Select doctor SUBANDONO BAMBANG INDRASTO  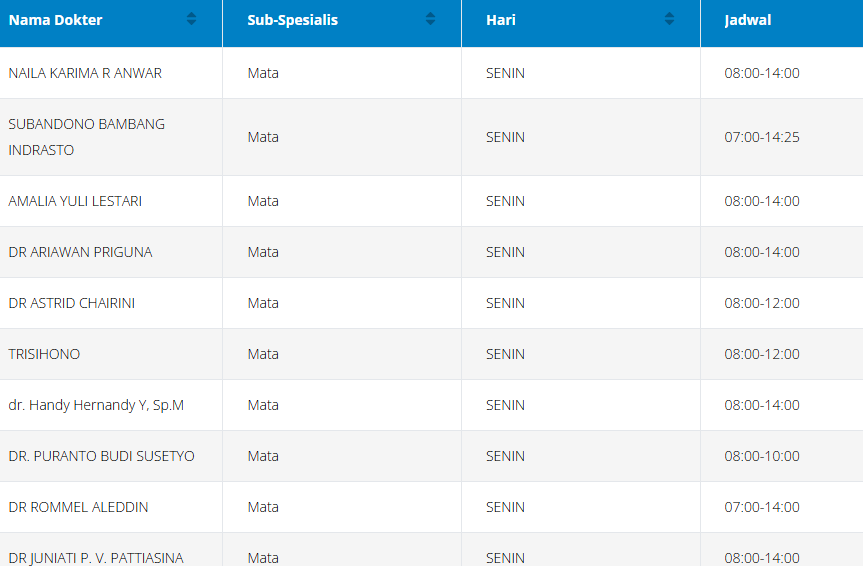coord(87,137)
